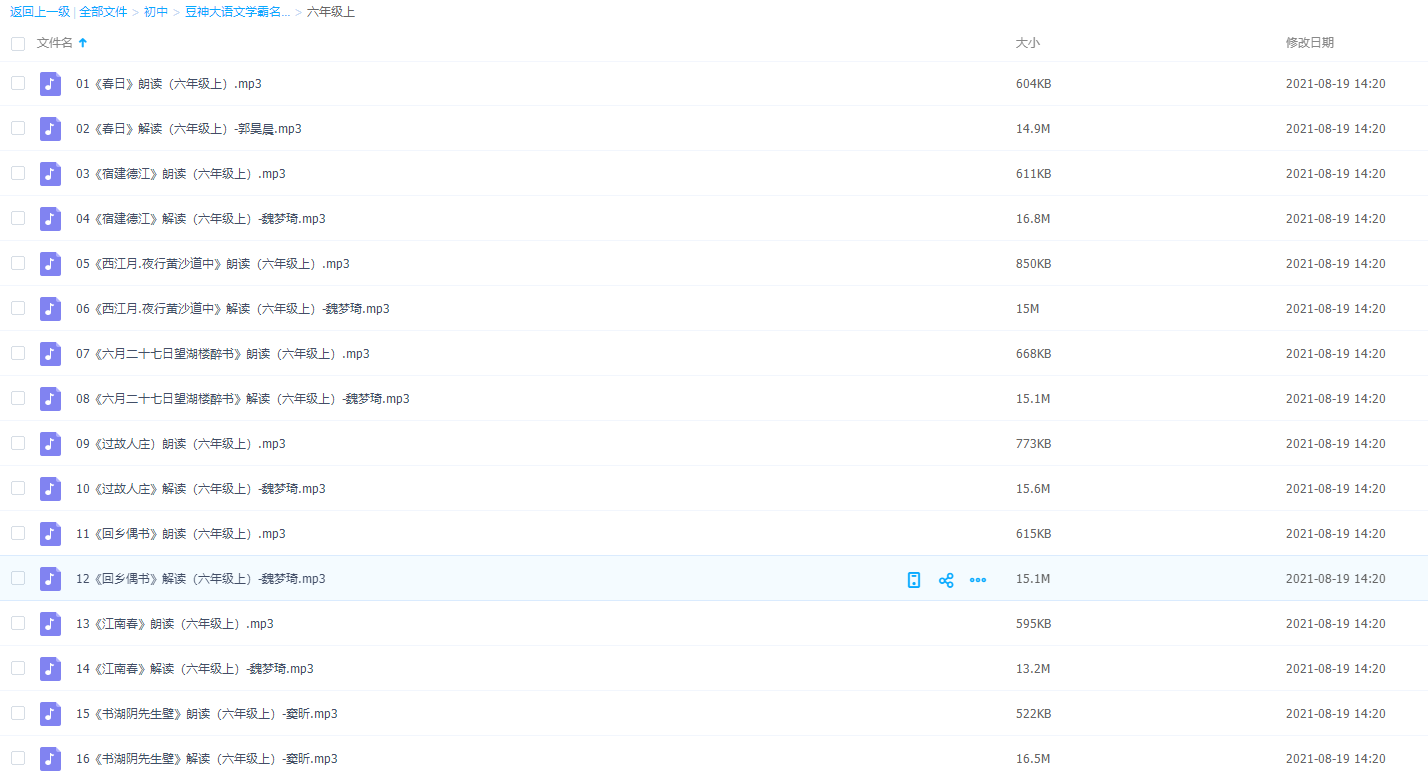
Task: Open file 03《宿建德江》朗读 by its name
Action: point(180,174)
